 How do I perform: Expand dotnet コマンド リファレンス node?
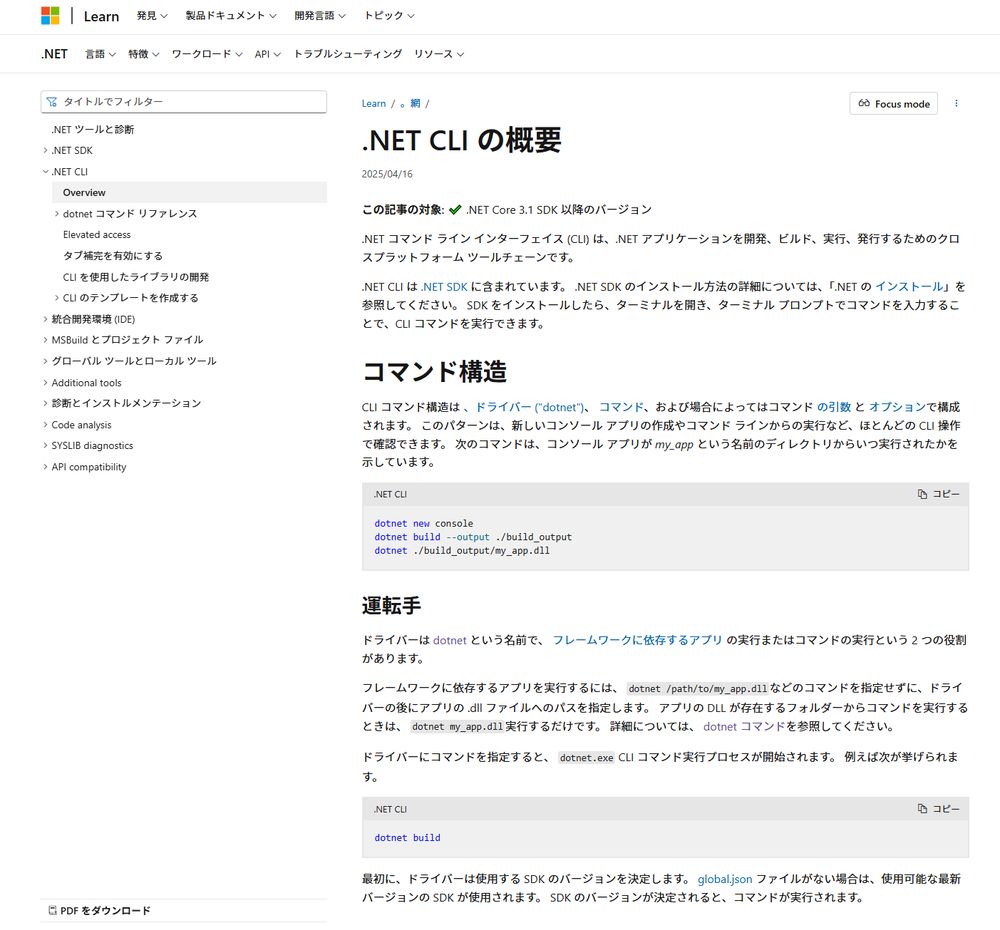coord(57,214)
